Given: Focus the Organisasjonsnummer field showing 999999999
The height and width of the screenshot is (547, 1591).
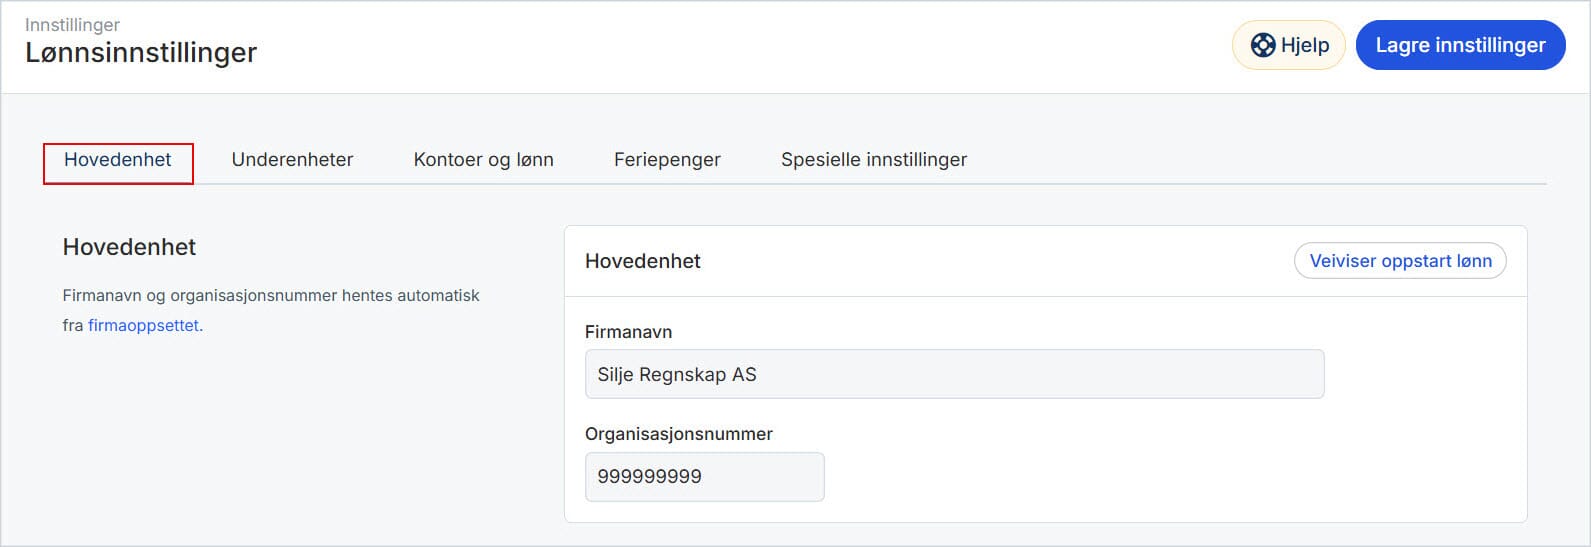Looking at the screenshot, I should pyautogui.click(x=704, y=477).
